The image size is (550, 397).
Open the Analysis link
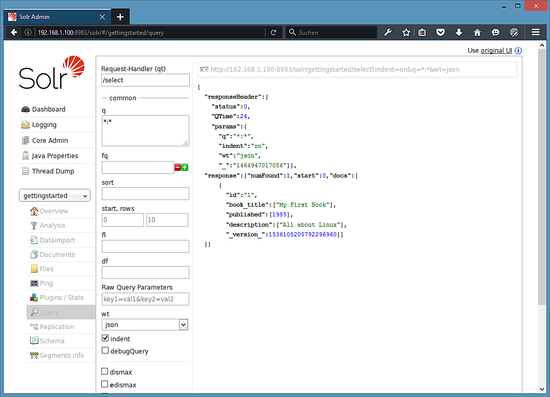52,226
